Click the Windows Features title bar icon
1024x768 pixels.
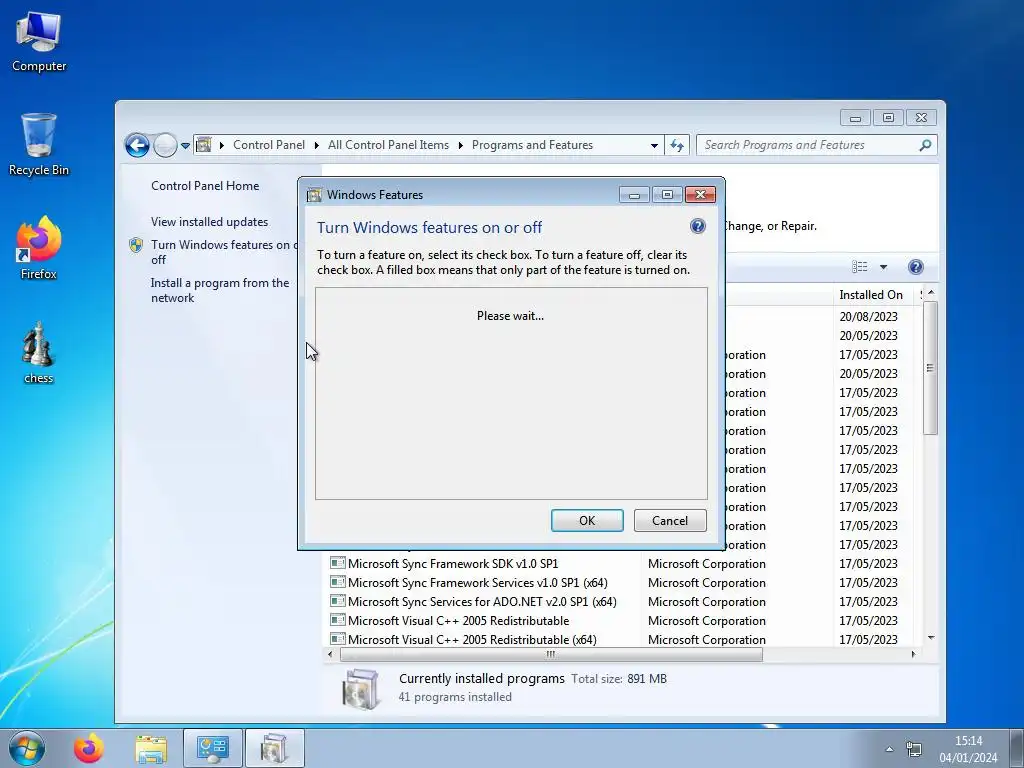314,195
